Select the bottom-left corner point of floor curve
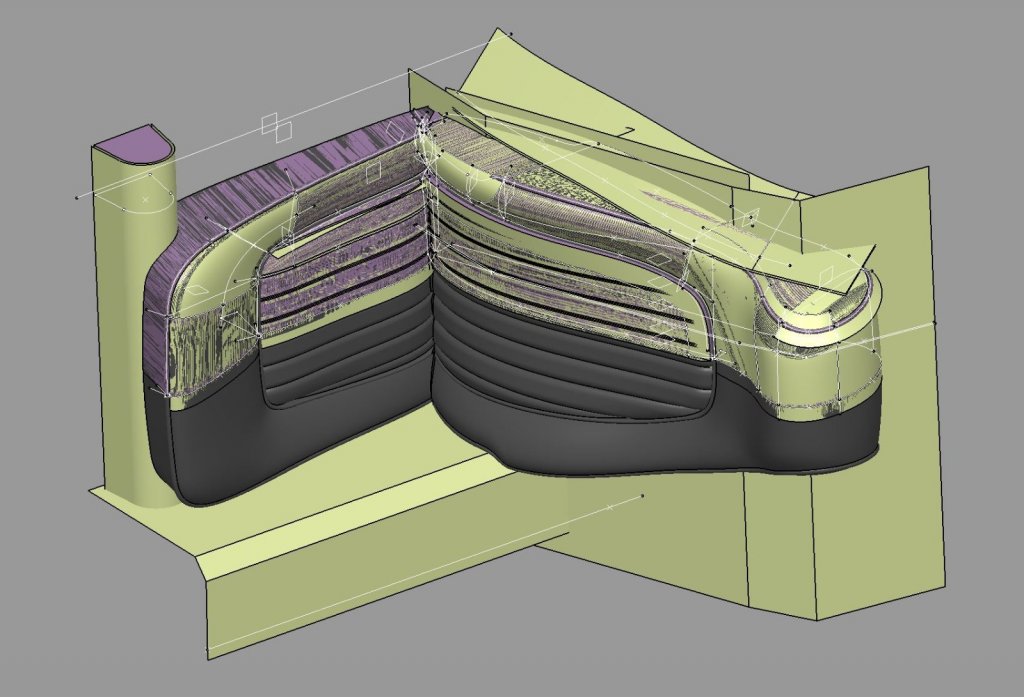Viewport: 1024px width, 697px height. [x=209, y=655]
